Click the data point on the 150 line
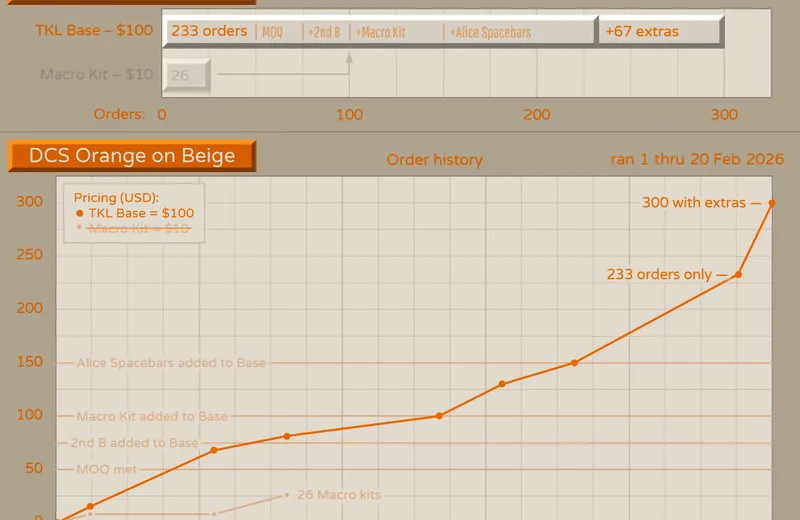Viewport: 800px width, 520px height. (574, 363)
